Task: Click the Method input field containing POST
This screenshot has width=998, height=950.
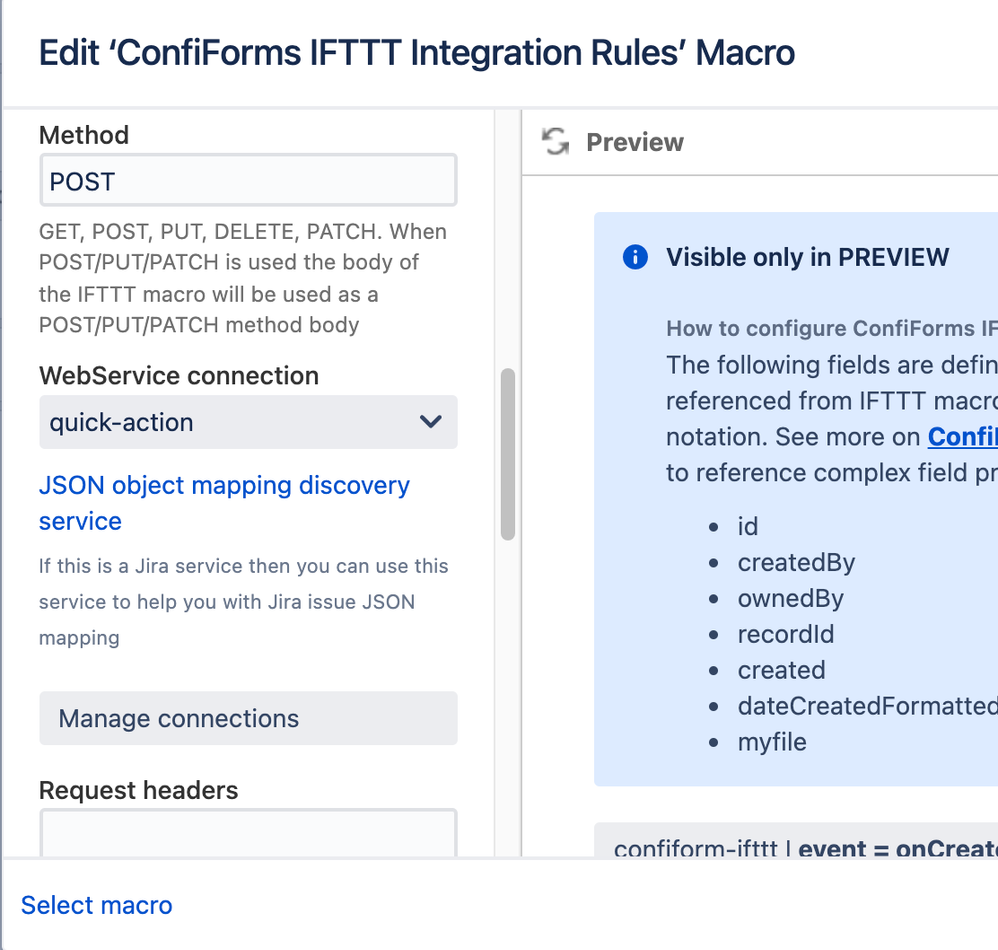Action: point(248,180)
